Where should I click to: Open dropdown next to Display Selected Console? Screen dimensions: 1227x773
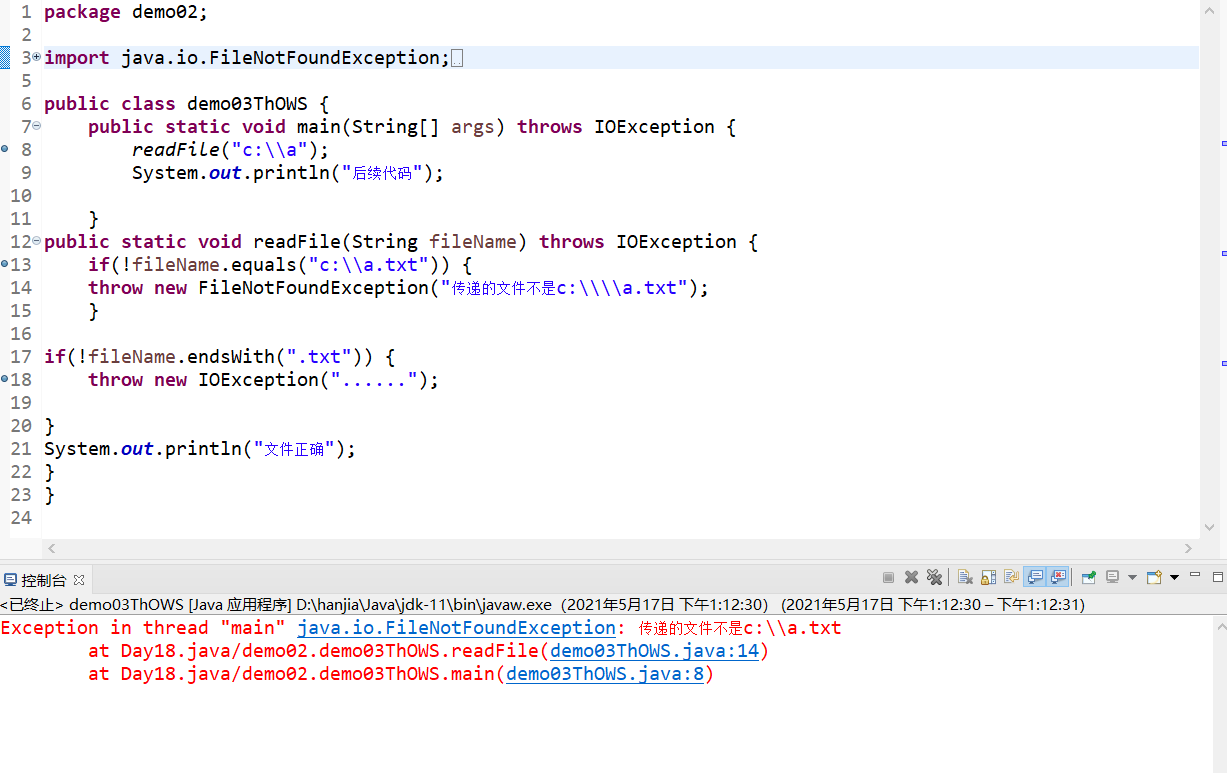pyautogui.click(x=1132, y=577)
